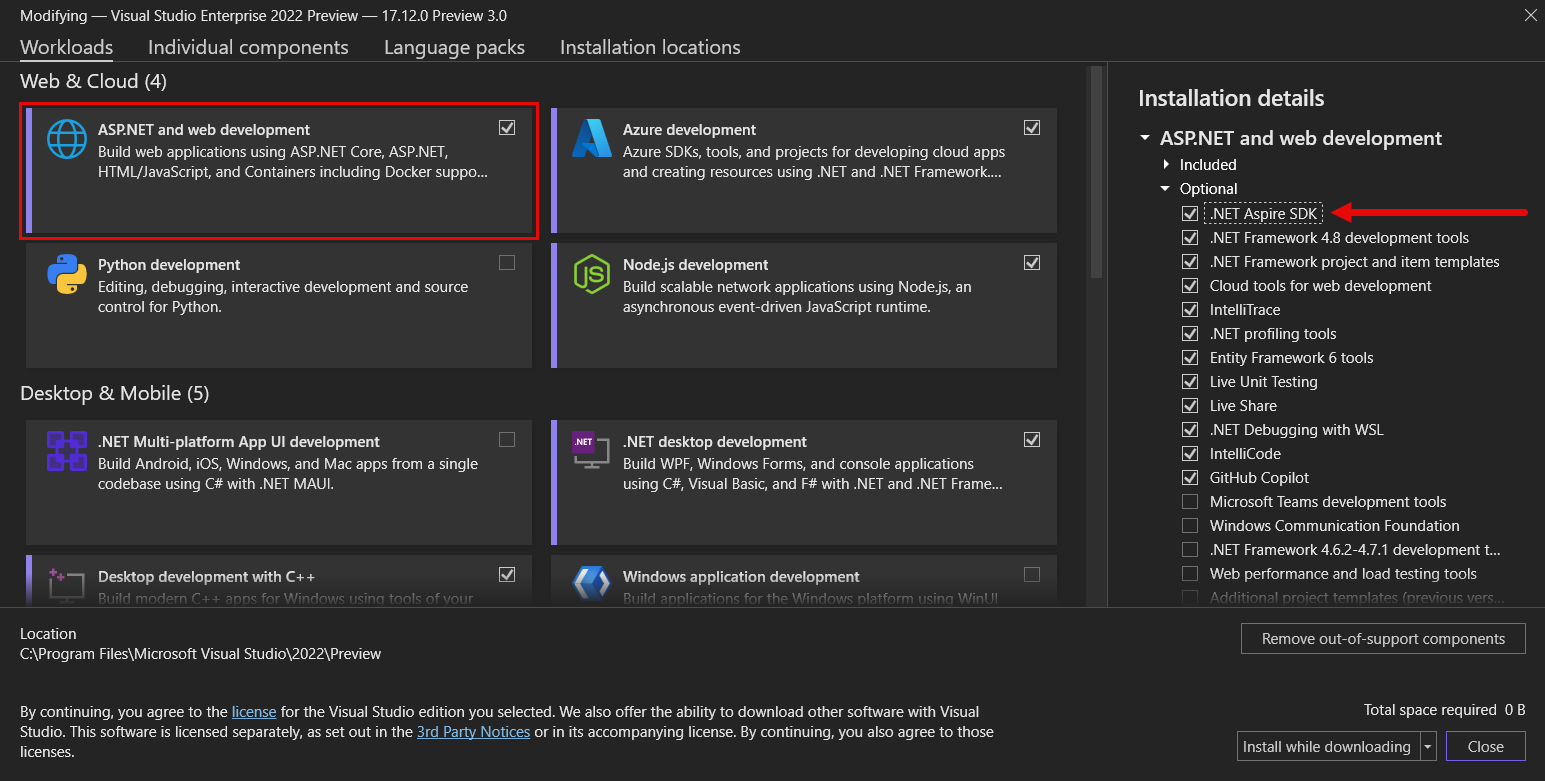Uncheck the Node.js development workload
Image resolution: width=1545 pixels, height=781 pixels.
1032,263
